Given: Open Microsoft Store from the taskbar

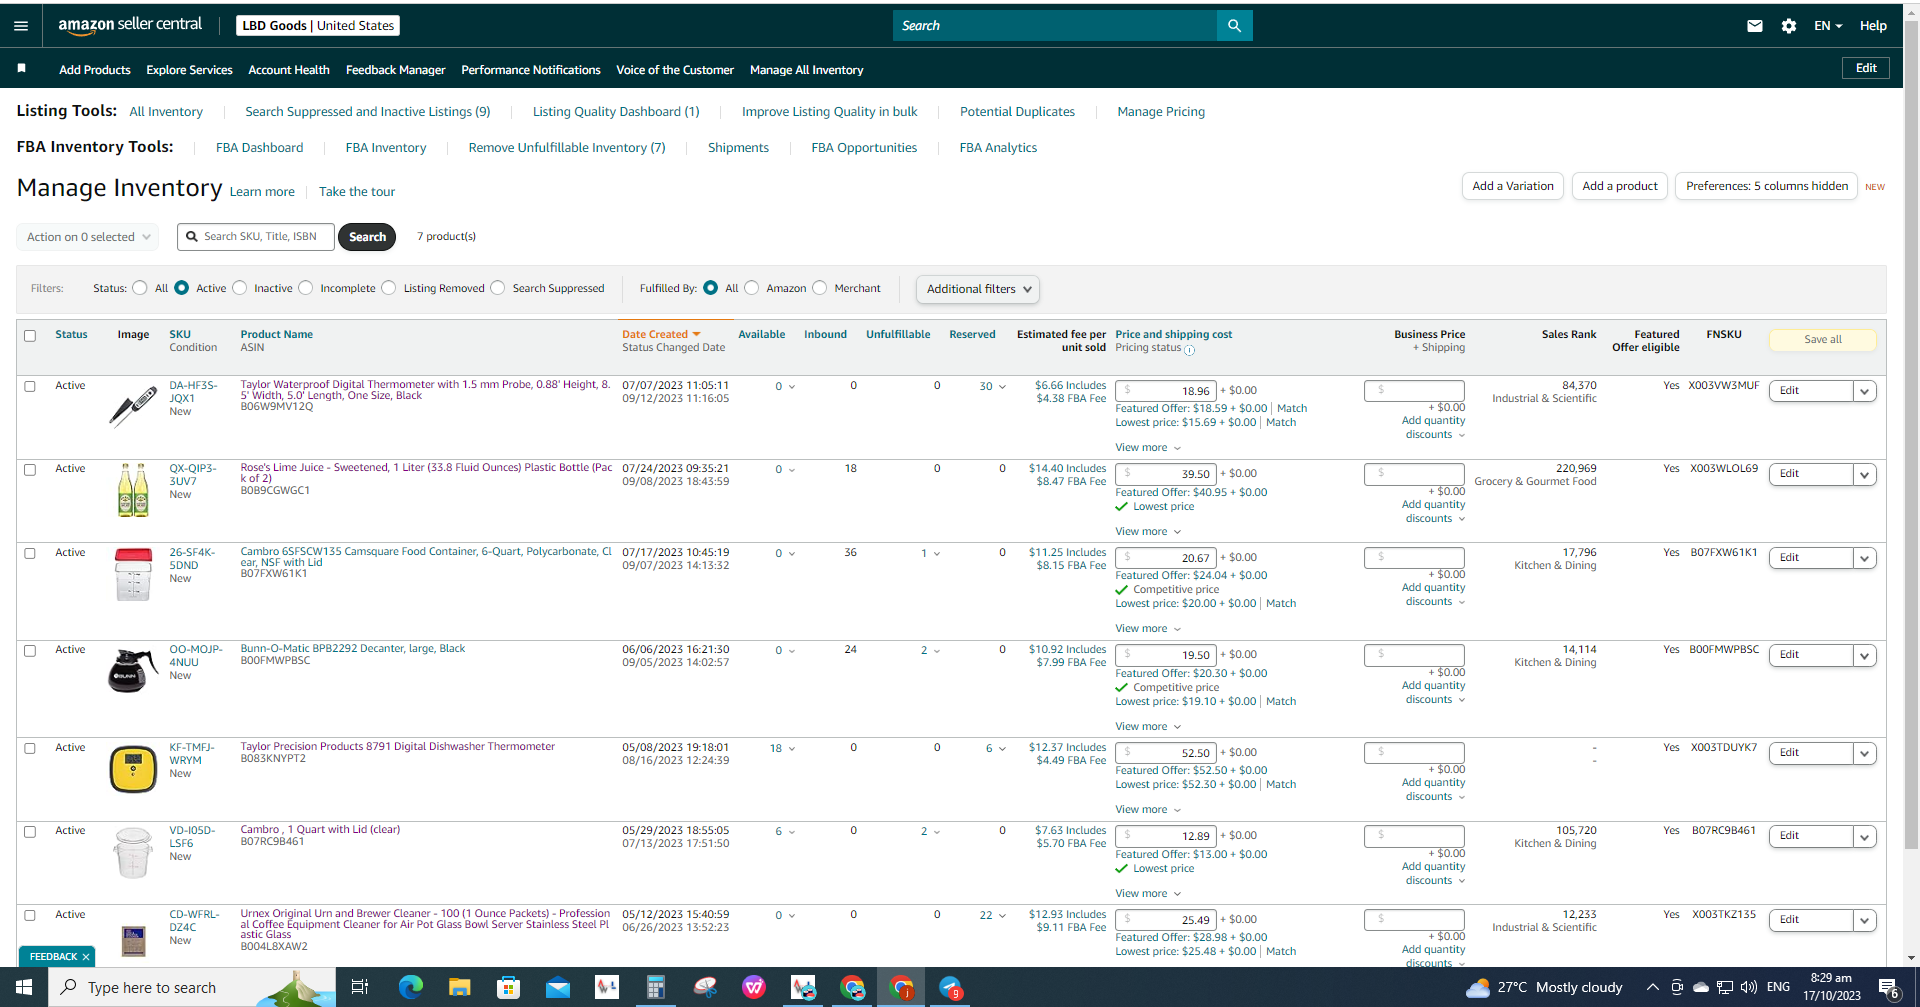Looking at the screenshot, I should tap(508, 987).
